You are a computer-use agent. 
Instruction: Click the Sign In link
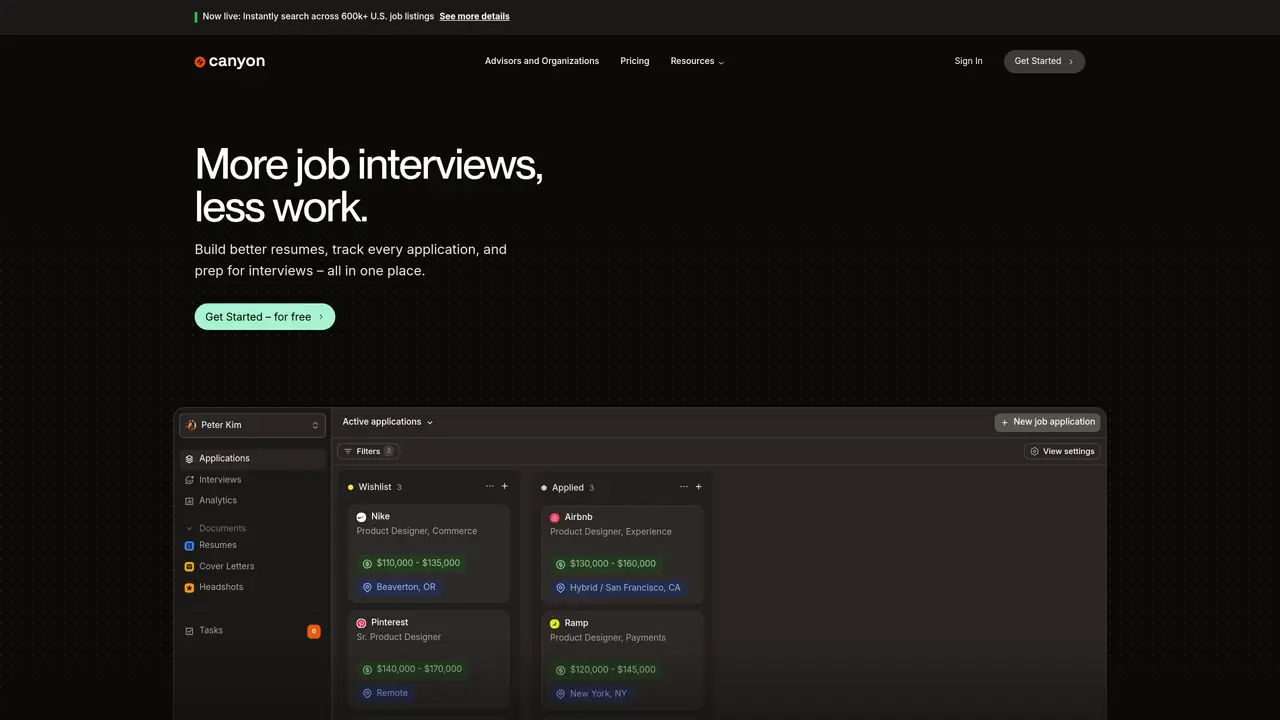[x=968, y=62]
